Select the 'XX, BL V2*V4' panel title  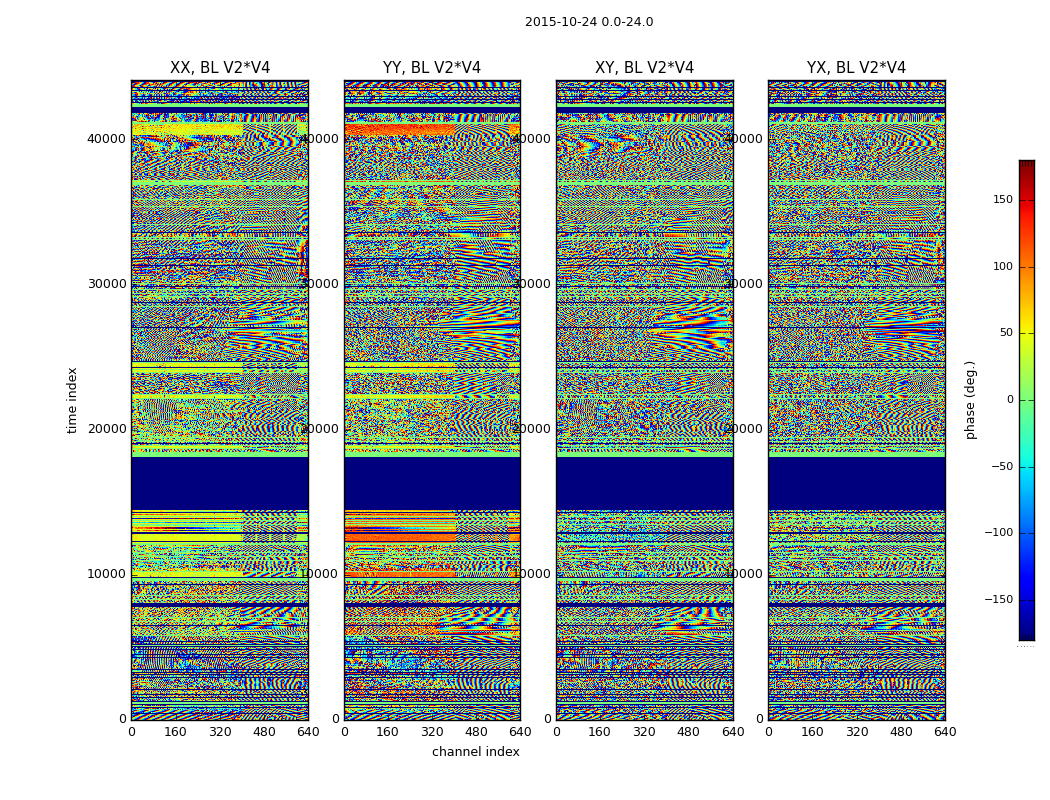coord(220,68)
